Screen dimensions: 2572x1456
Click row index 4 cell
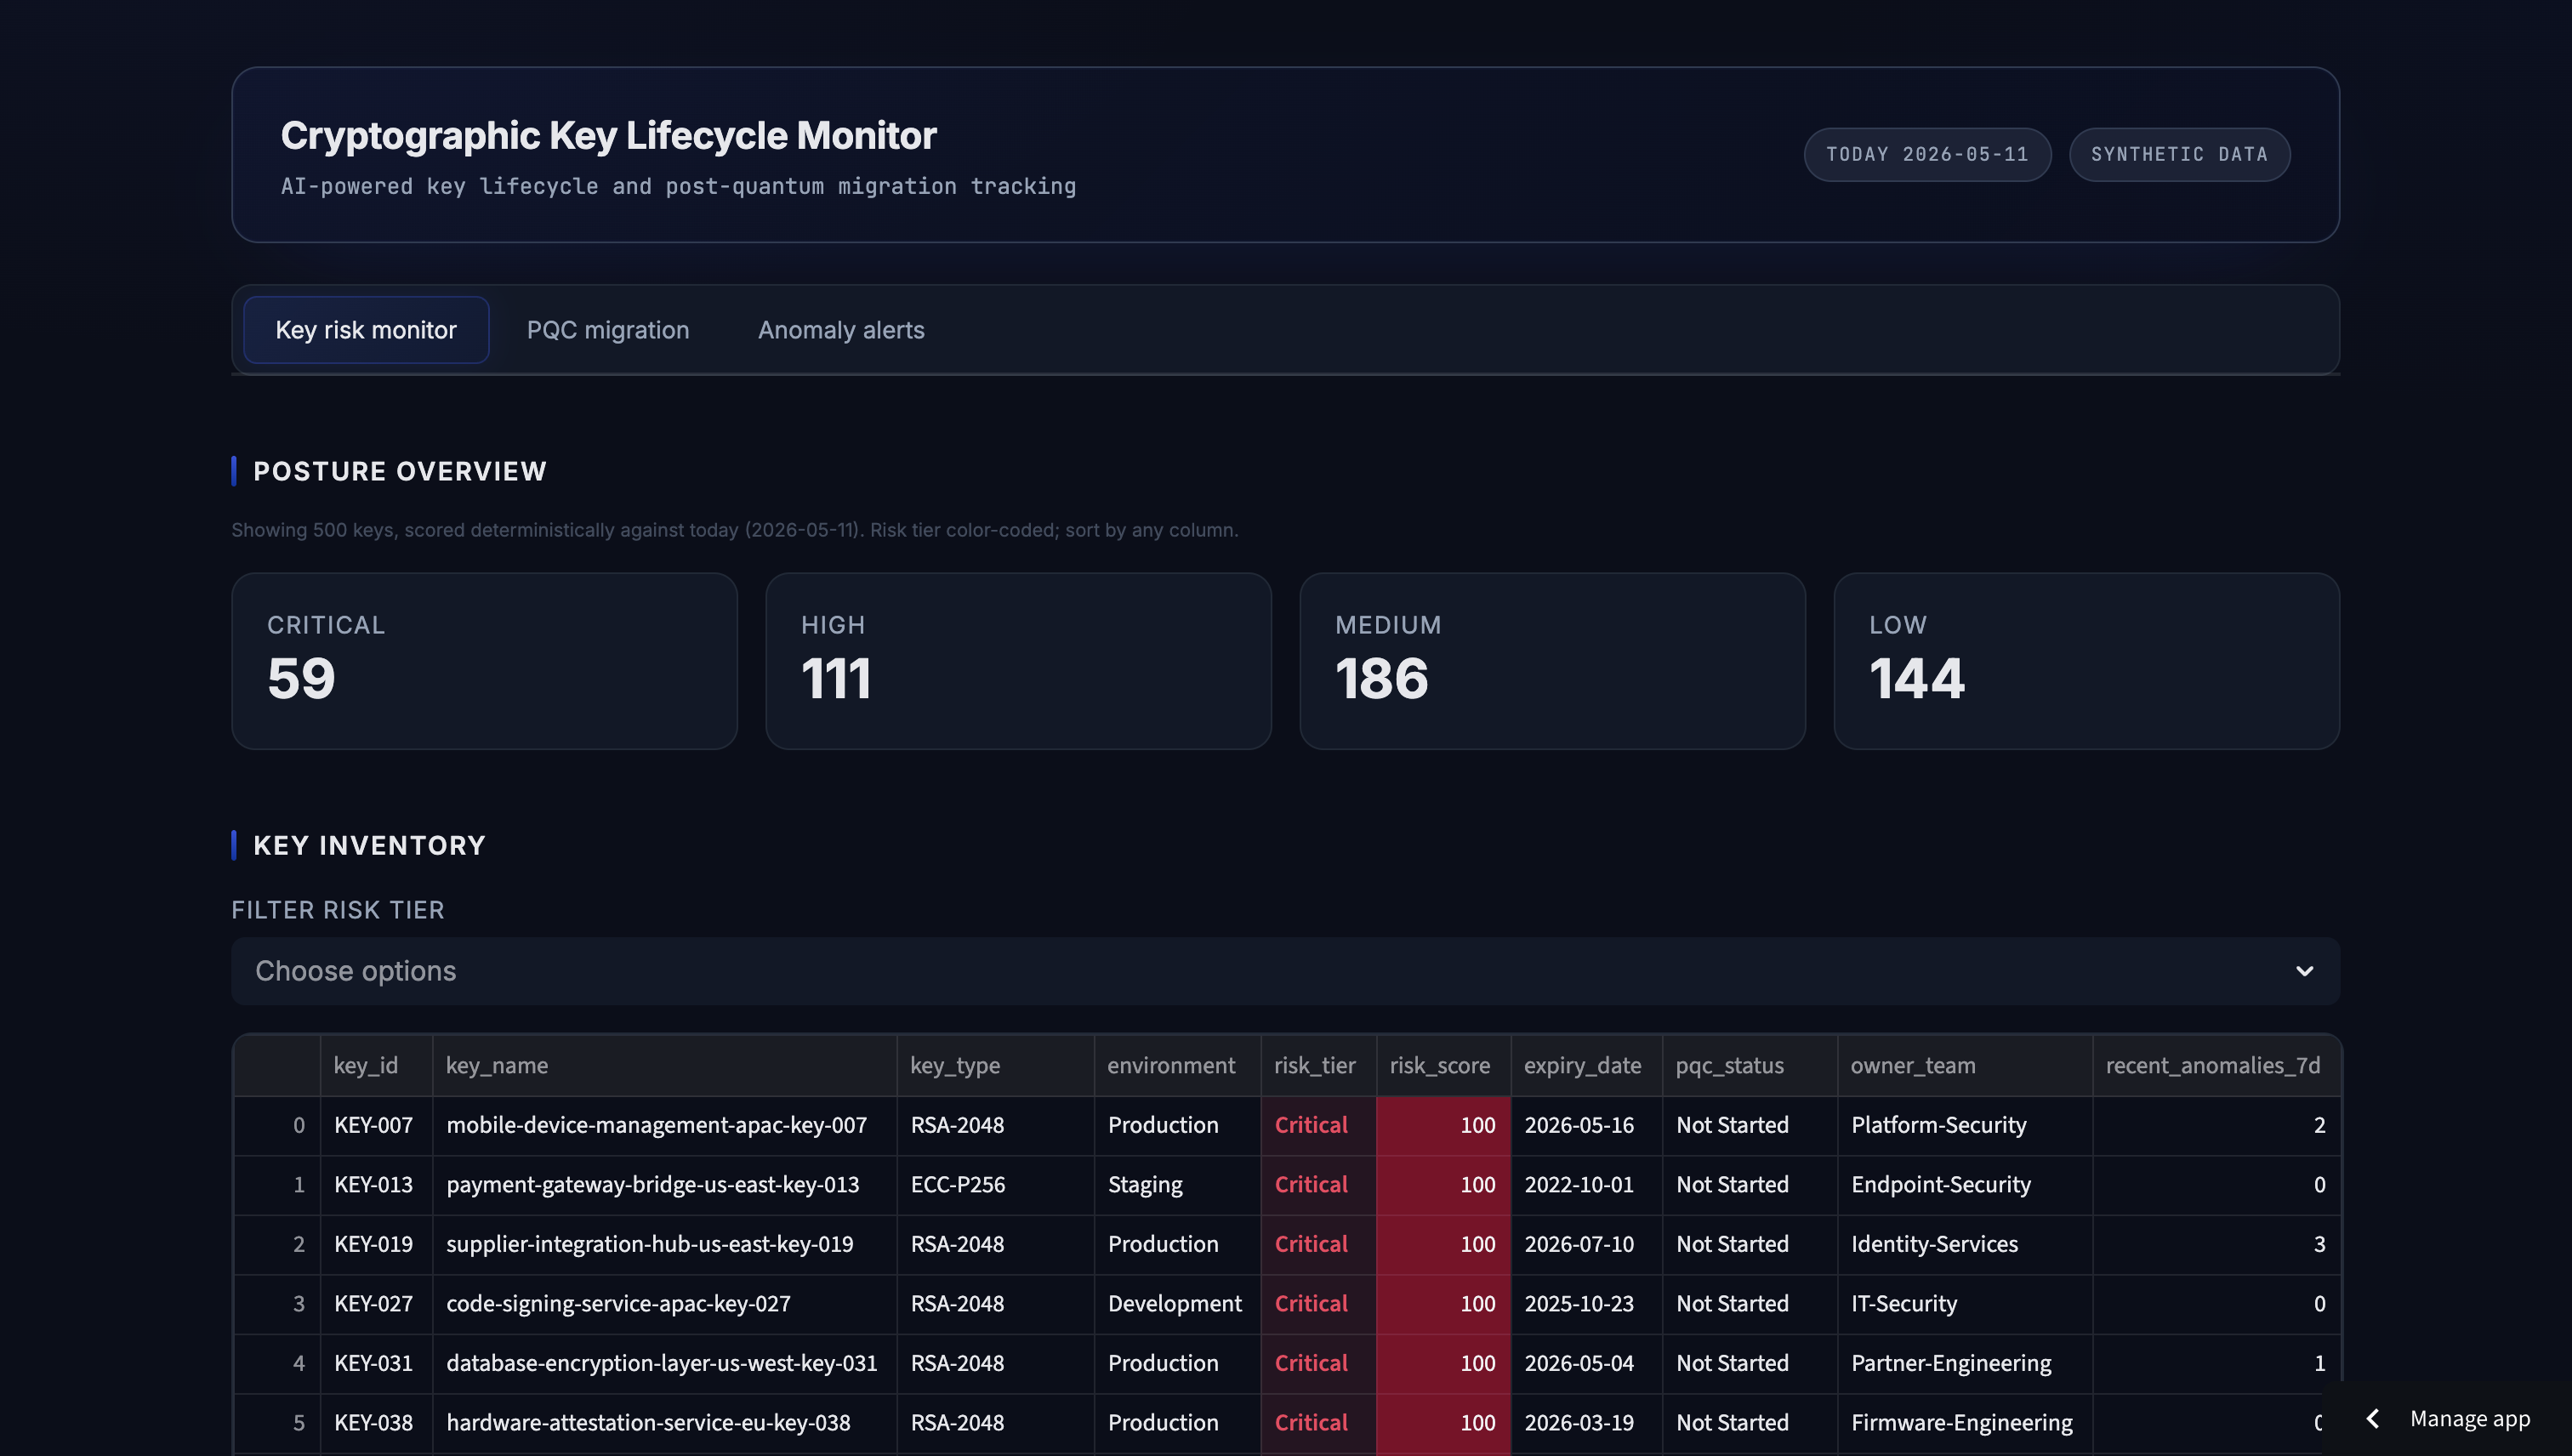tap(277, 1364)
